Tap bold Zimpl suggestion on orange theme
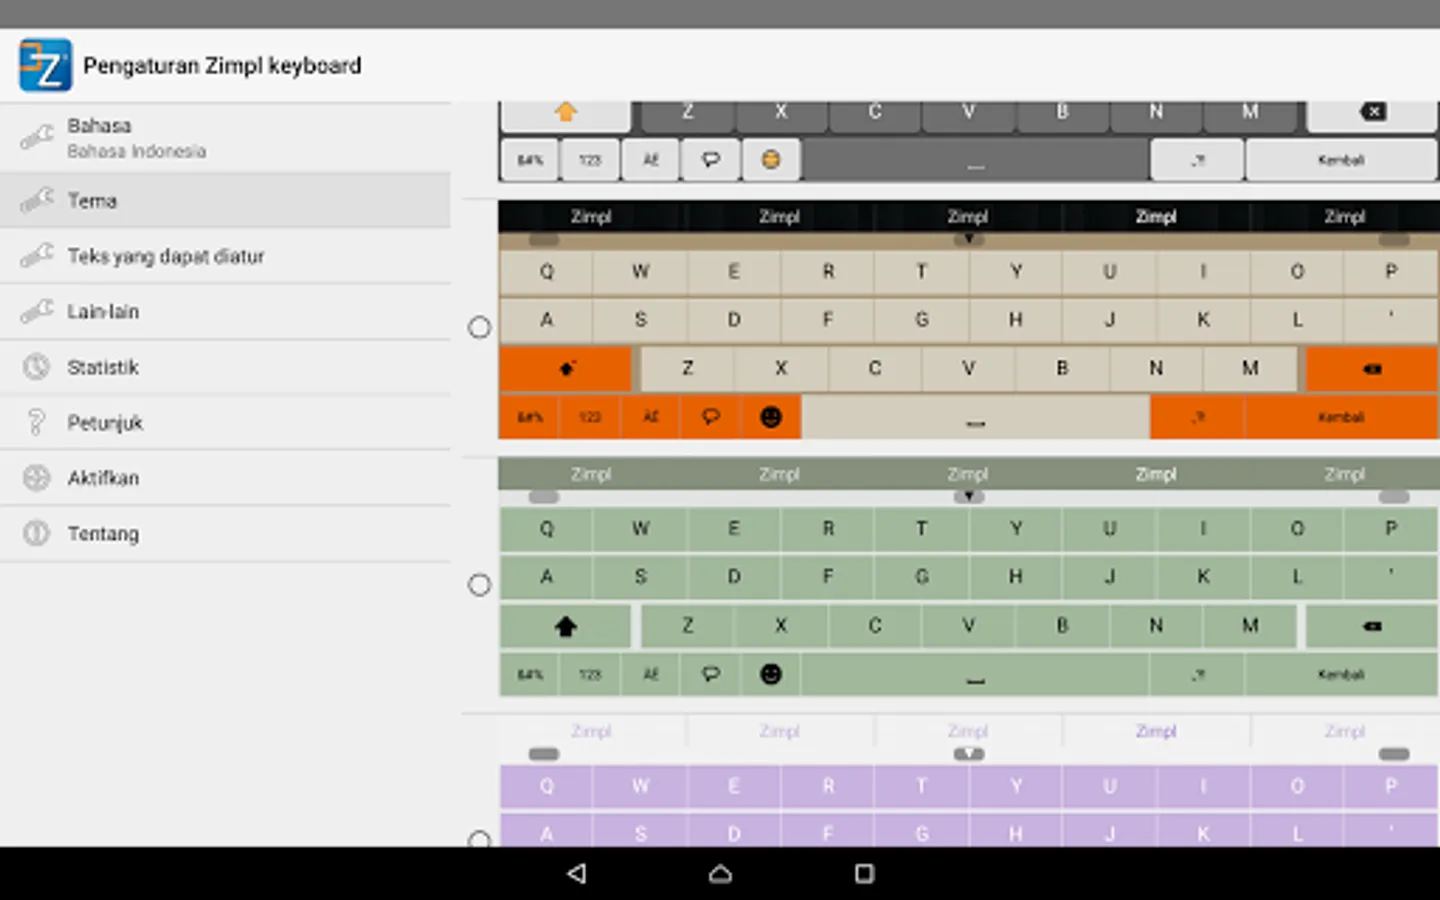The image size is (1440, 900). click(x=1155, y=216)
